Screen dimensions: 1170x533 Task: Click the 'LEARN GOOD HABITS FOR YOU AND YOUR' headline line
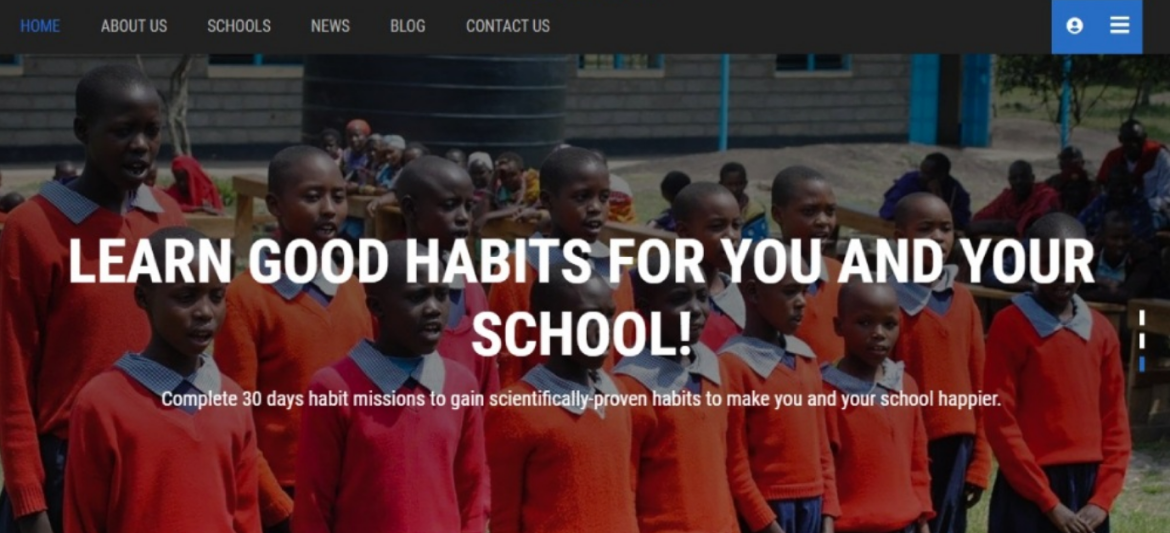[x=582, y=262]
